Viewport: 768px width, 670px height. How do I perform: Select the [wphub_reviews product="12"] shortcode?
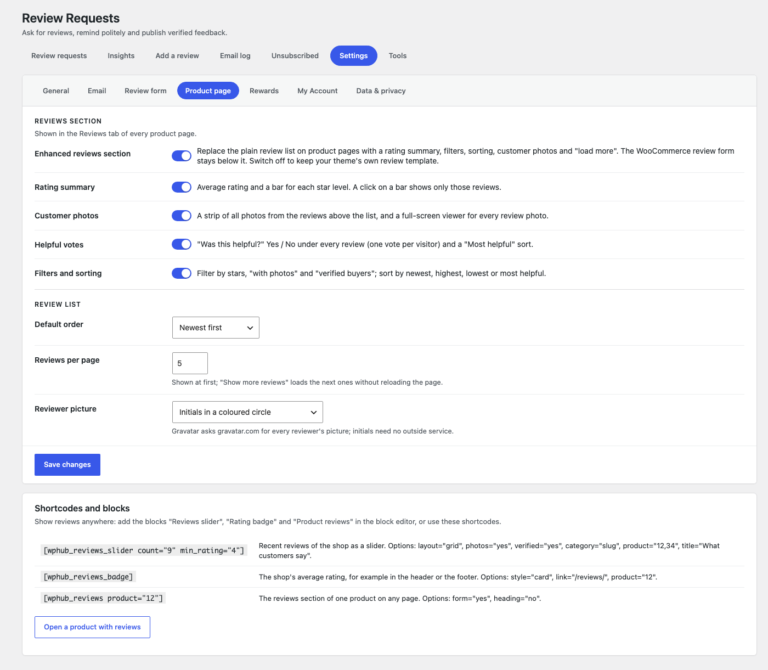click(x=103, y=598)
